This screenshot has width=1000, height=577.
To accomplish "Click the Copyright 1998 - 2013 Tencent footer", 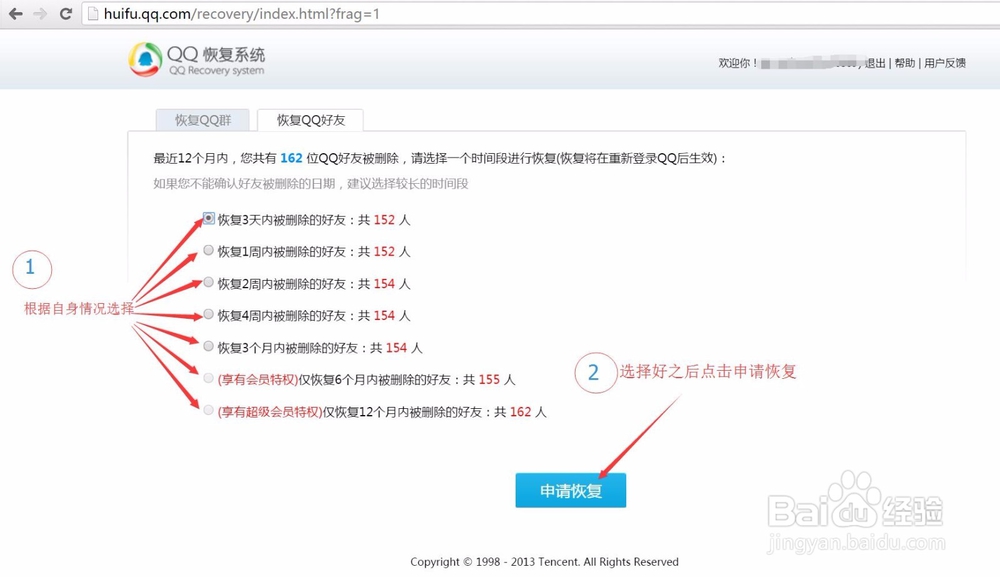I will pyautogui.click(x=544, y=562).
